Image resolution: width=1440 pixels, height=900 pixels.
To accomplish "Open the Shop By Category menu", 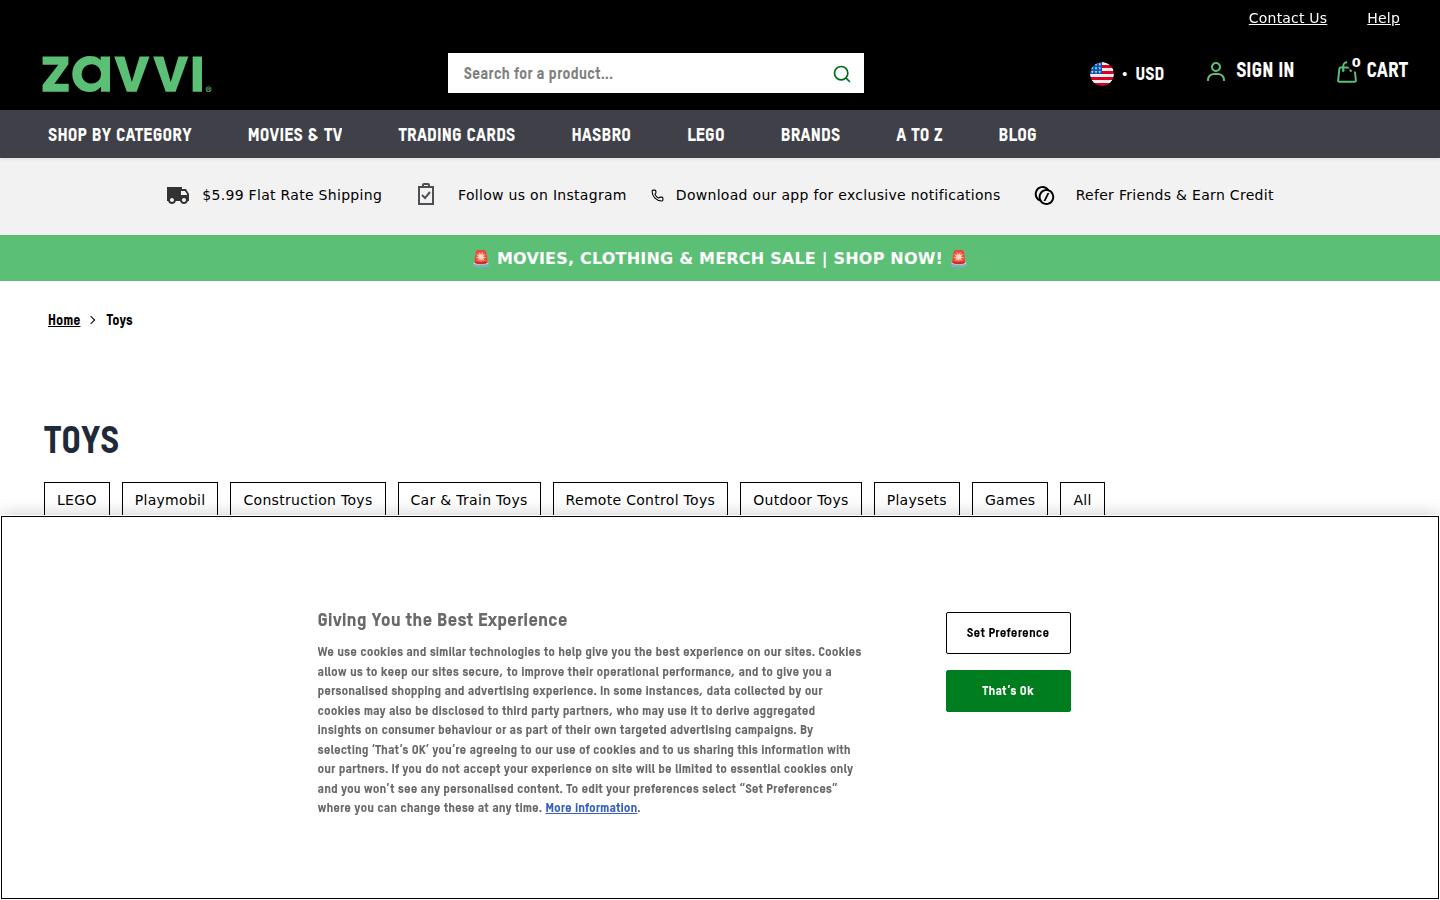I will (120, 135).
